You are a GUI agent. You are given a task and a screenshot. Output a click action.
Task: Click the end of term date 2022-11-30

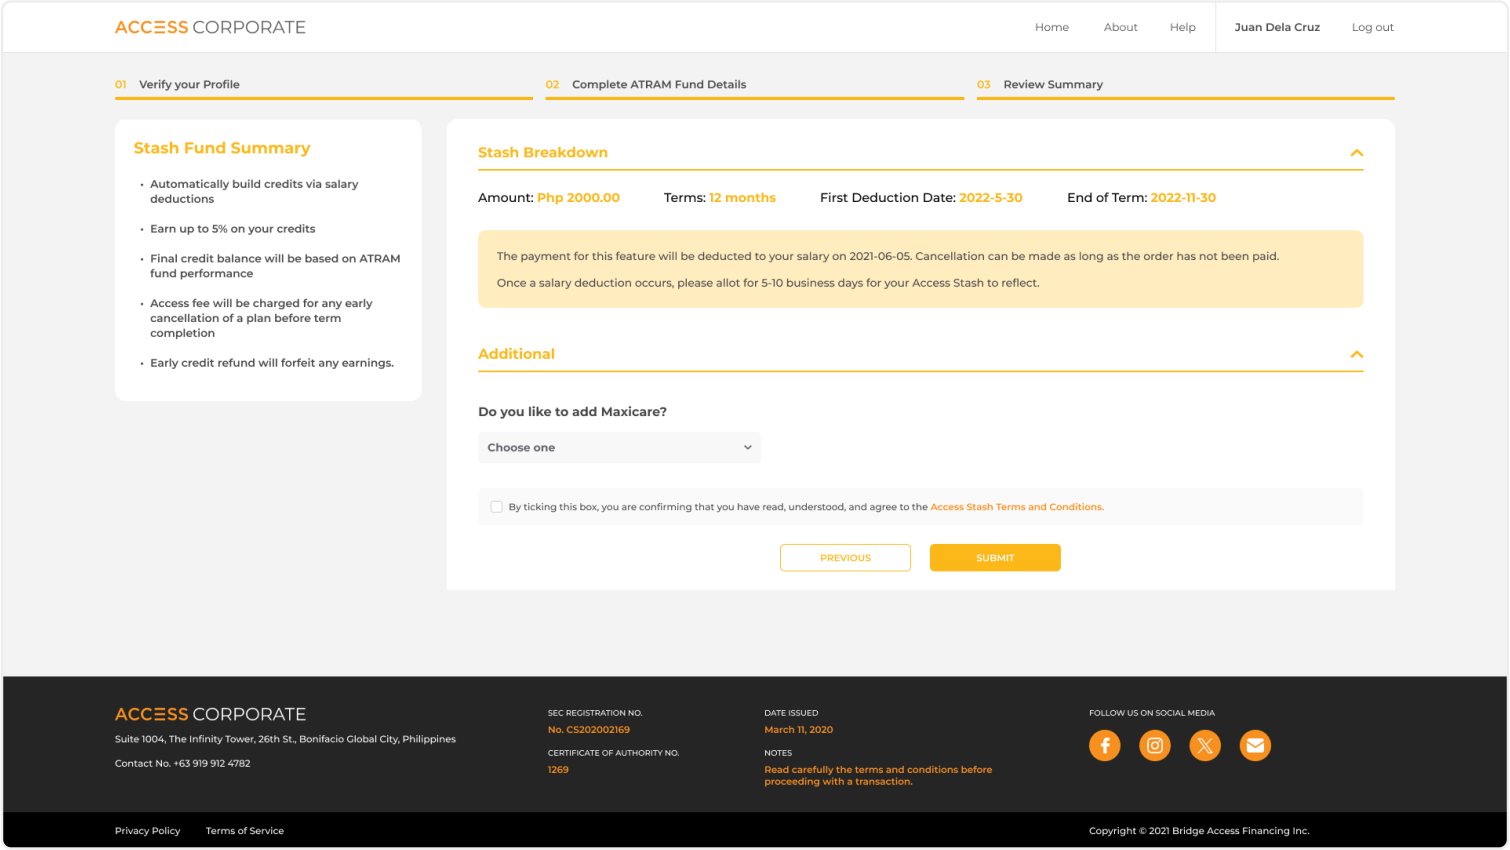(1183, 198)
